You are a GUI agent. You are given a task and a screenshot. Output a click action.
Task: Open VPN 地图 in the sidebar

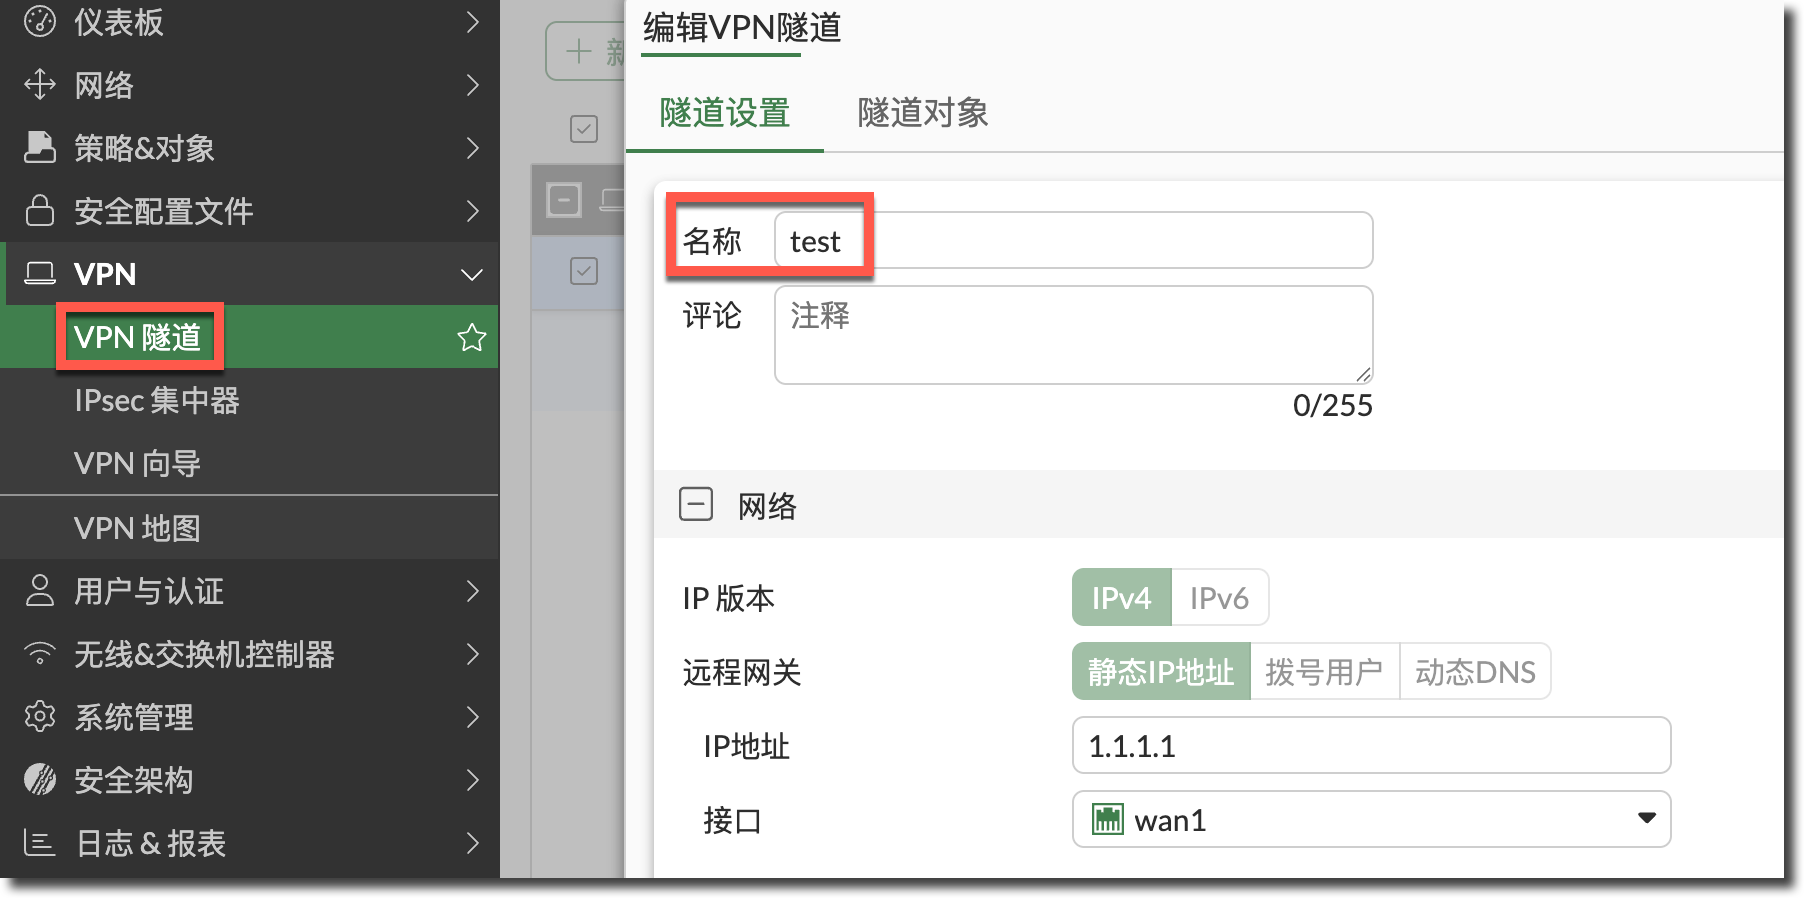[137, 528]
